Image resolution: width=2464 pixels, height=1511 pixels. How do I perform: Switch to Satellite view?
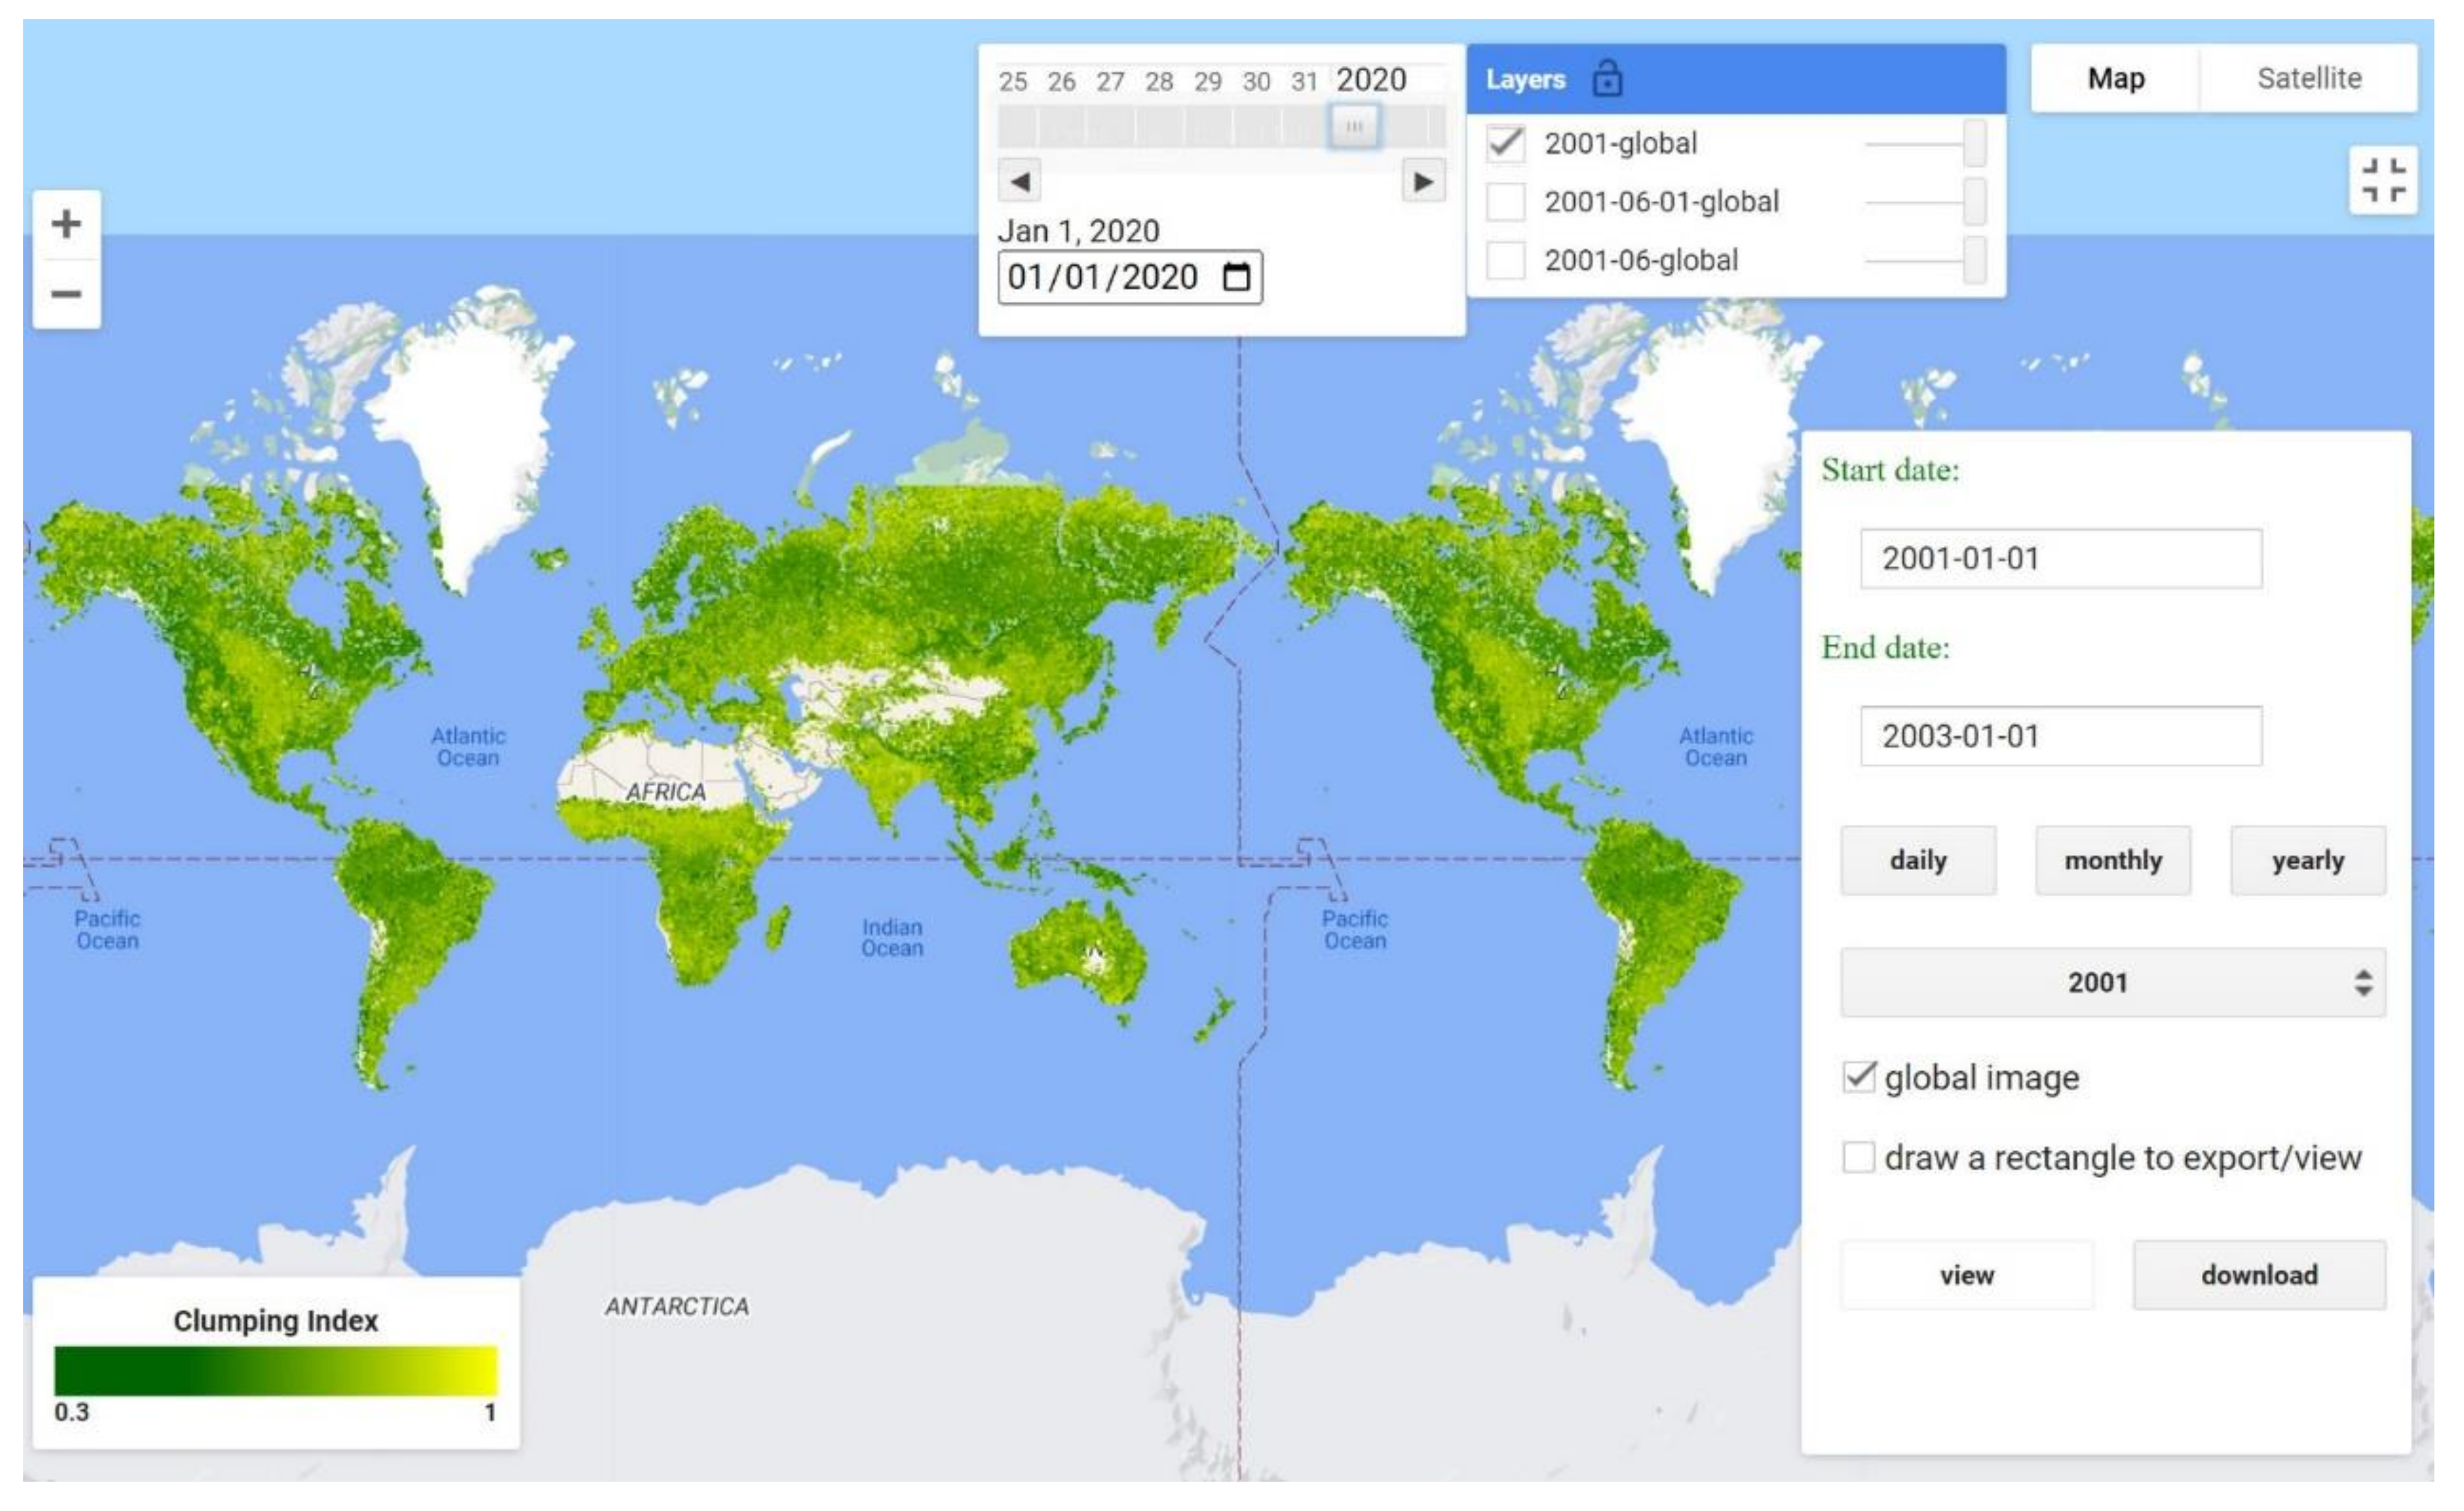pos(2308,78)
